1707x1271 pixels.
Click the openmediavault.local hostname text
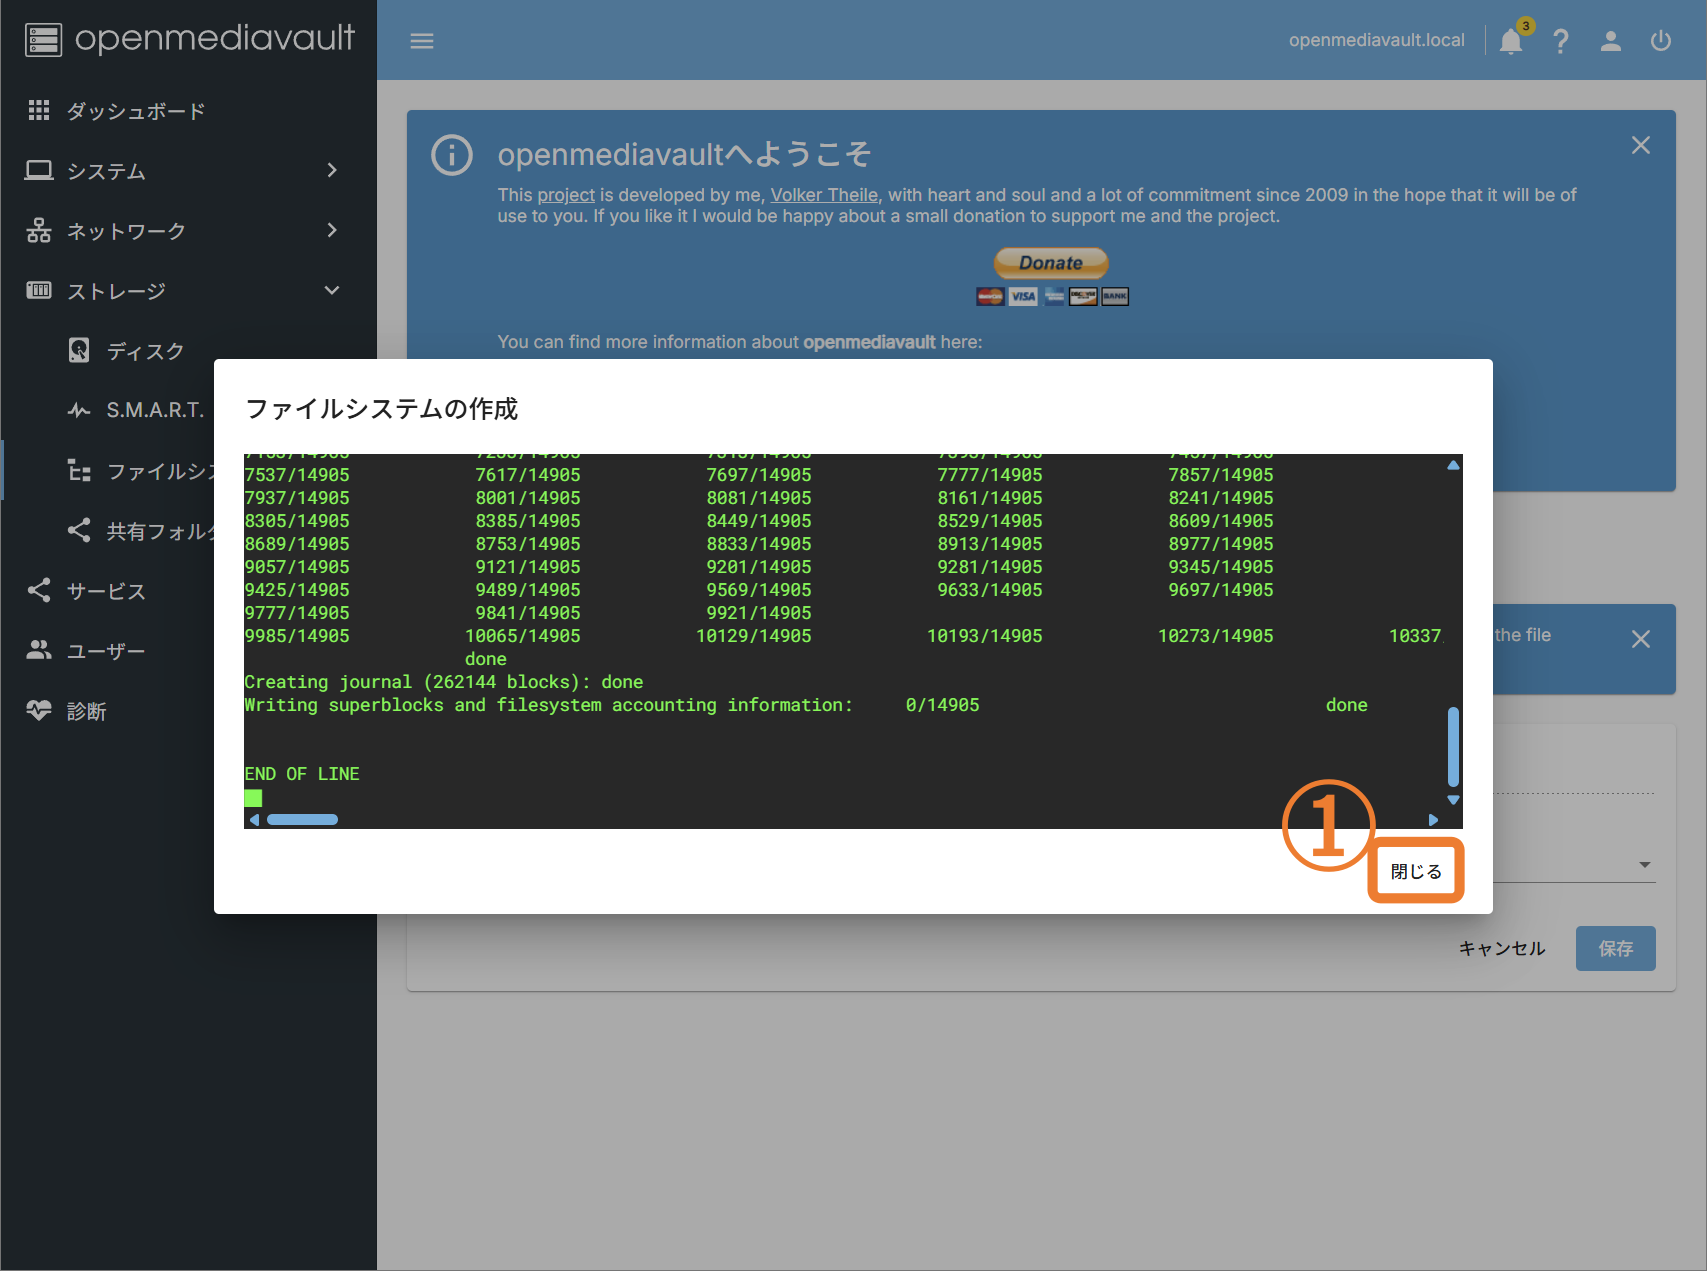[x=1376, y=40]
